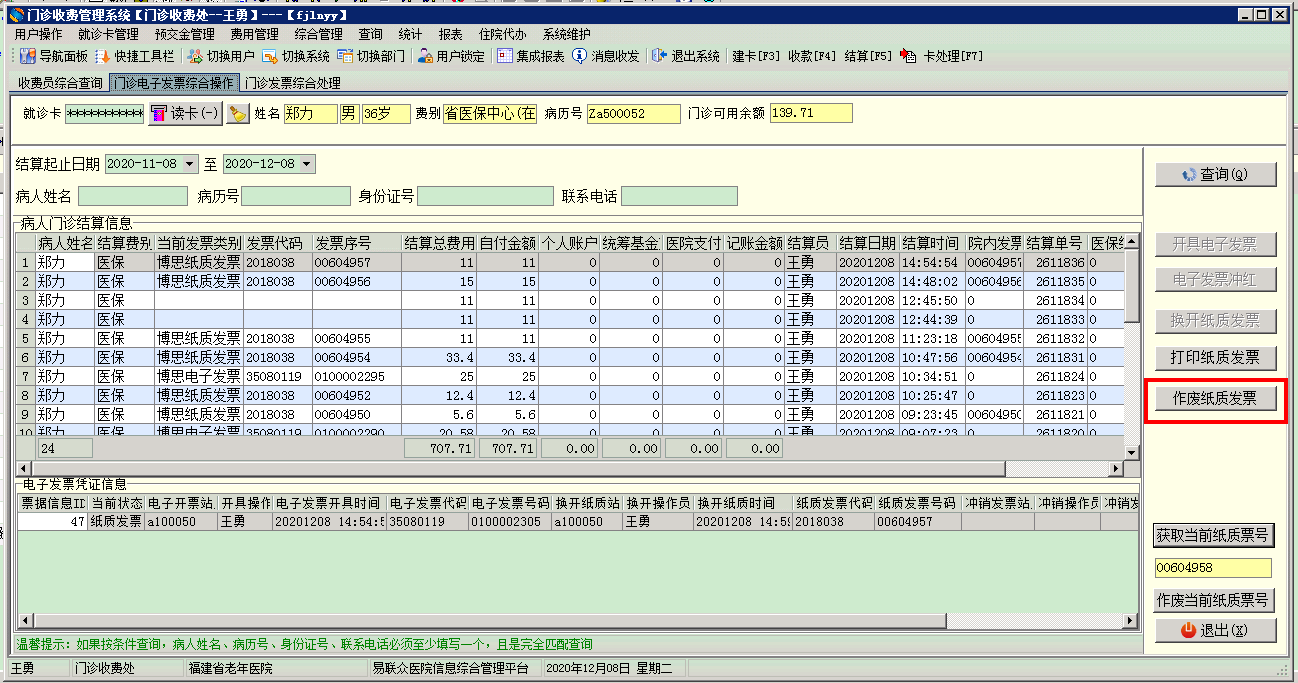The height and width of the screenshot is (683, 1298).
Task: Open the 报表 menu
Action: [x=450, y=34]
